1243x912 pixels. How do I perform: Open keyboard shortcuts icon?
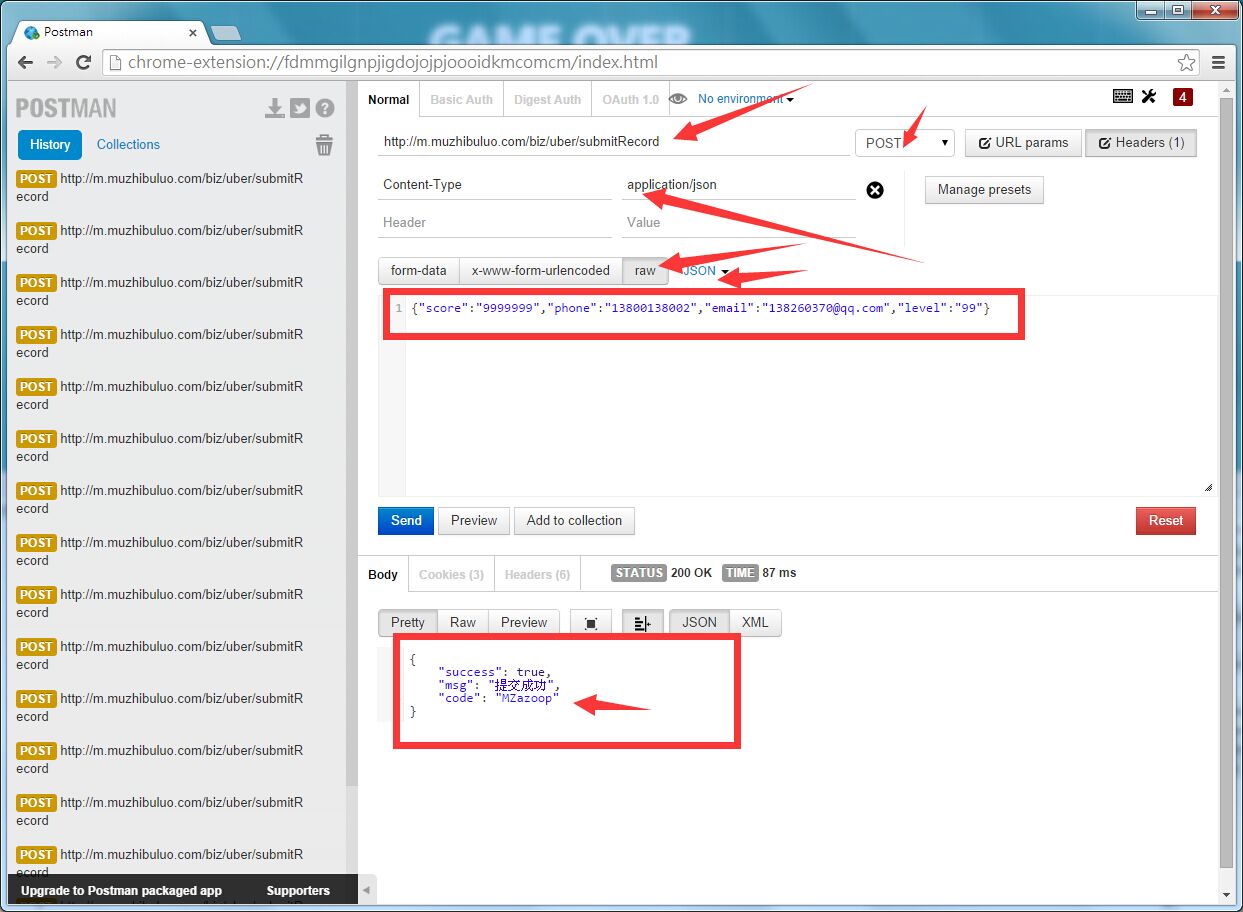click(1123, 97)
